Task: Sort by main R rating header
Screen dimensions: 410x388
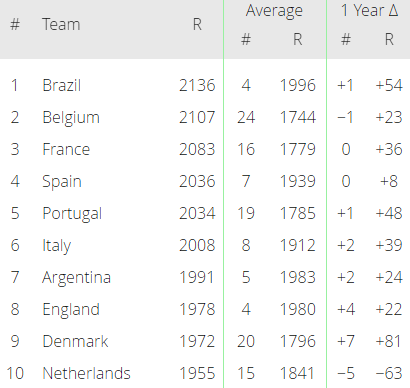Action: click(x=197, y=24)
